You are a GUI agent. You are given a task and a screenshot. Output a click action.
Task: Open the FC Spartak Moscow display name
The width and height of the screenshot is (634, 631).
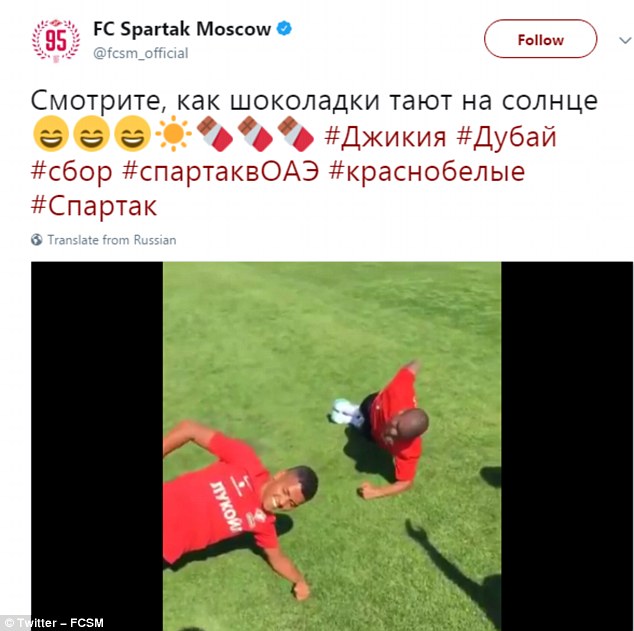182,29
